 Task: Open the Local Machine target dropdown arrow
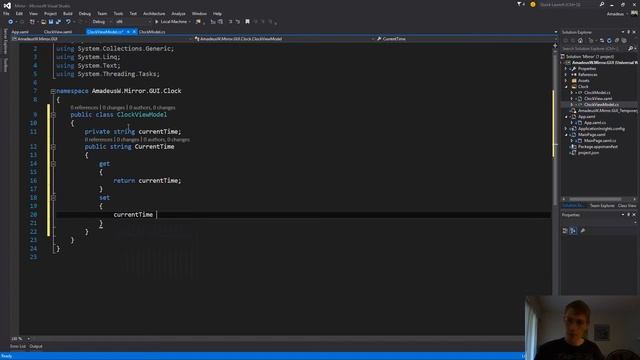coord(190,22)
